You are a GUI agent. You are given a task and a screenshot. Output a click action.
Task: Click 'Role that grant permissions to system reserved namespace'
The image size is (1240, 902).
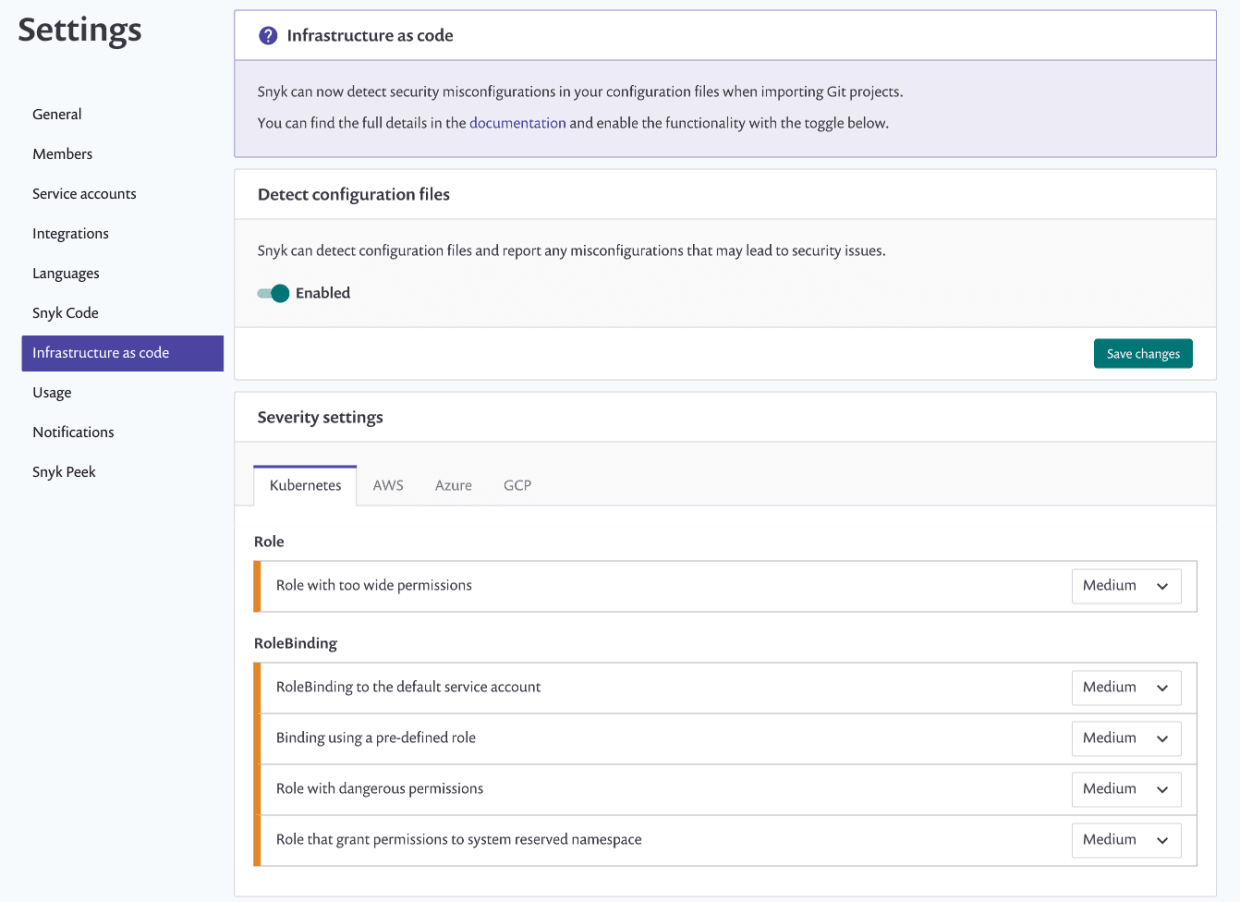459,840
